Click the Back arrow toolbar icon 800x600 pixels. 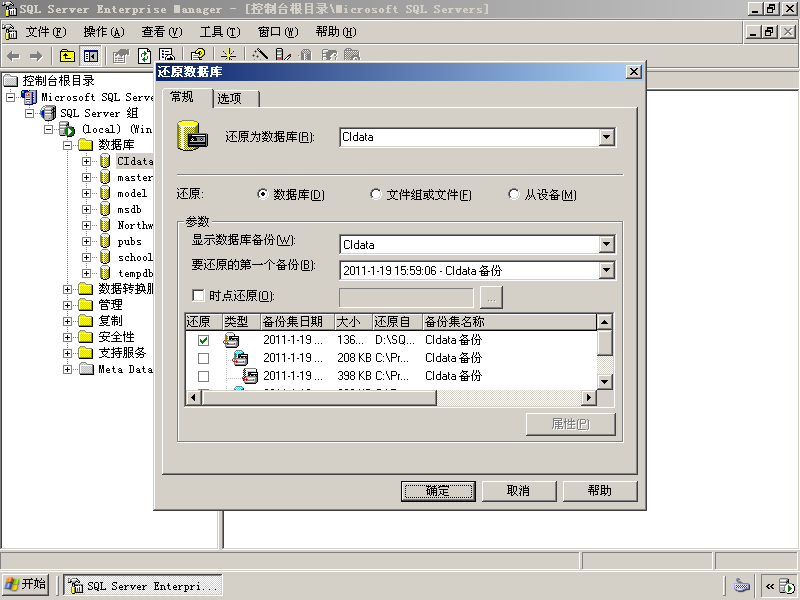click(13, 56)
